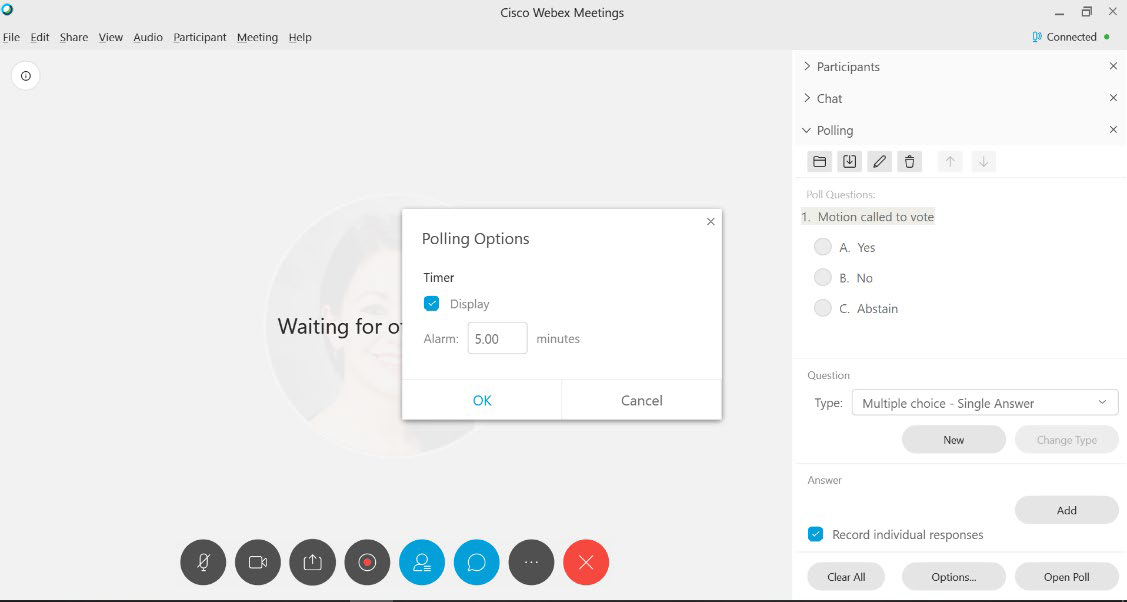Image resolution: width=1127 pixels, height=602 pixels.
Task: Click the Connected status indicator
Action: click(1071, 37)
